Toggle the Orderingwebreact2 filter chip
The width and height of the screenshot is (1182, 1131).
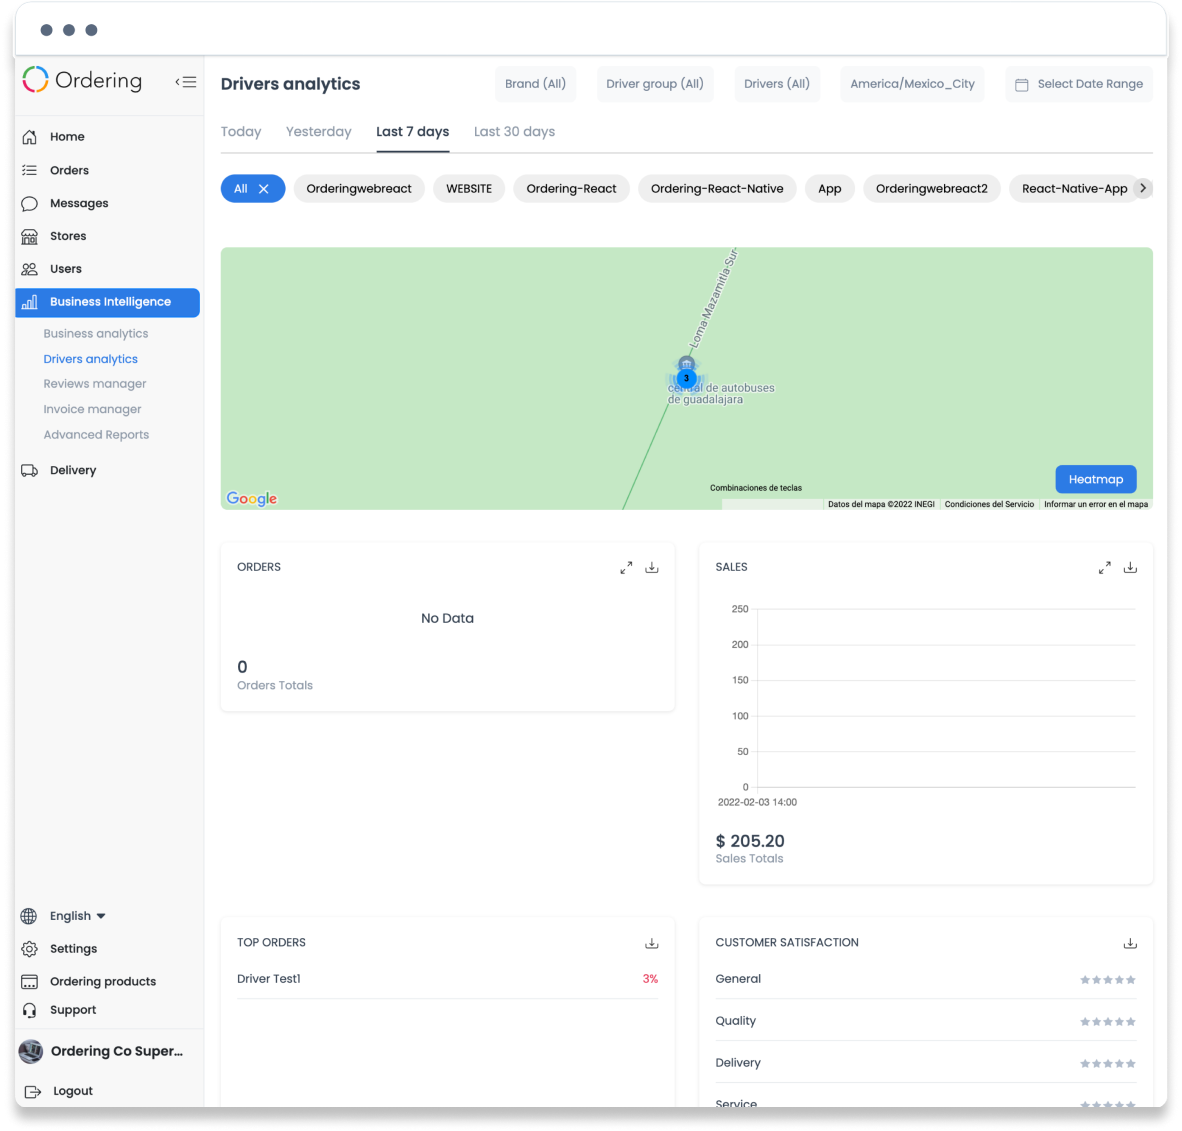point(932,188)
